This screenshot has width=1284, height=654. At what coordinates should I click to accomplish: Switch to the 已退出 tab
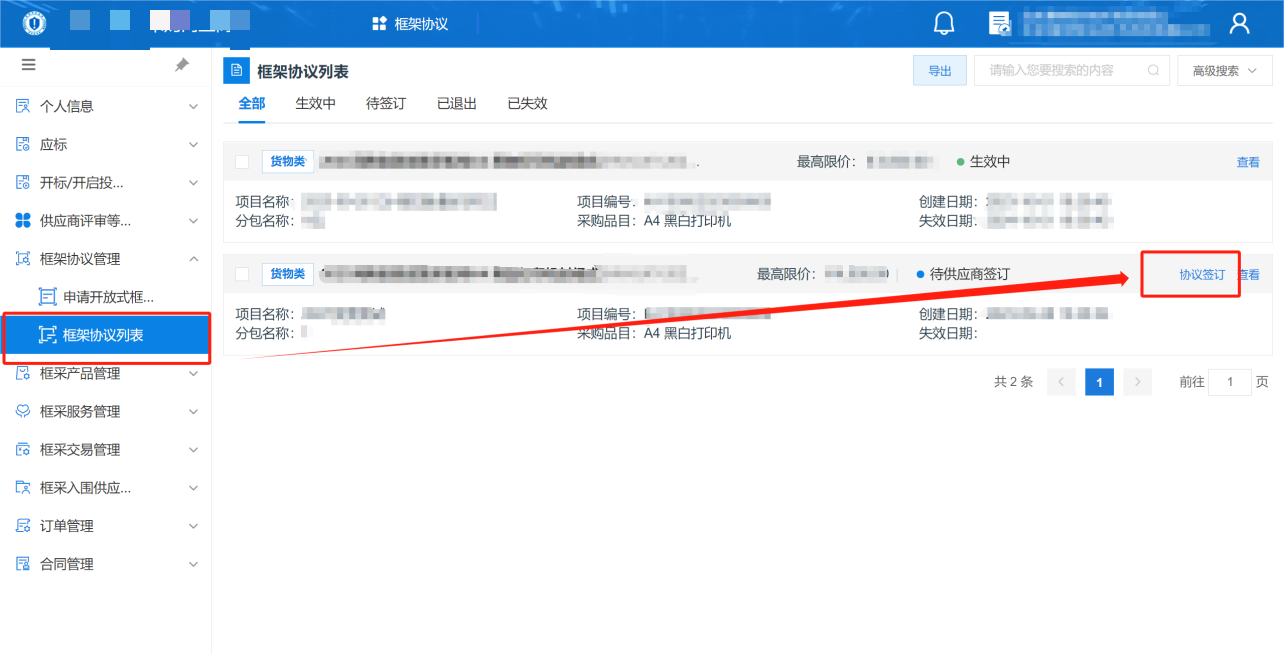pos(457,104)
